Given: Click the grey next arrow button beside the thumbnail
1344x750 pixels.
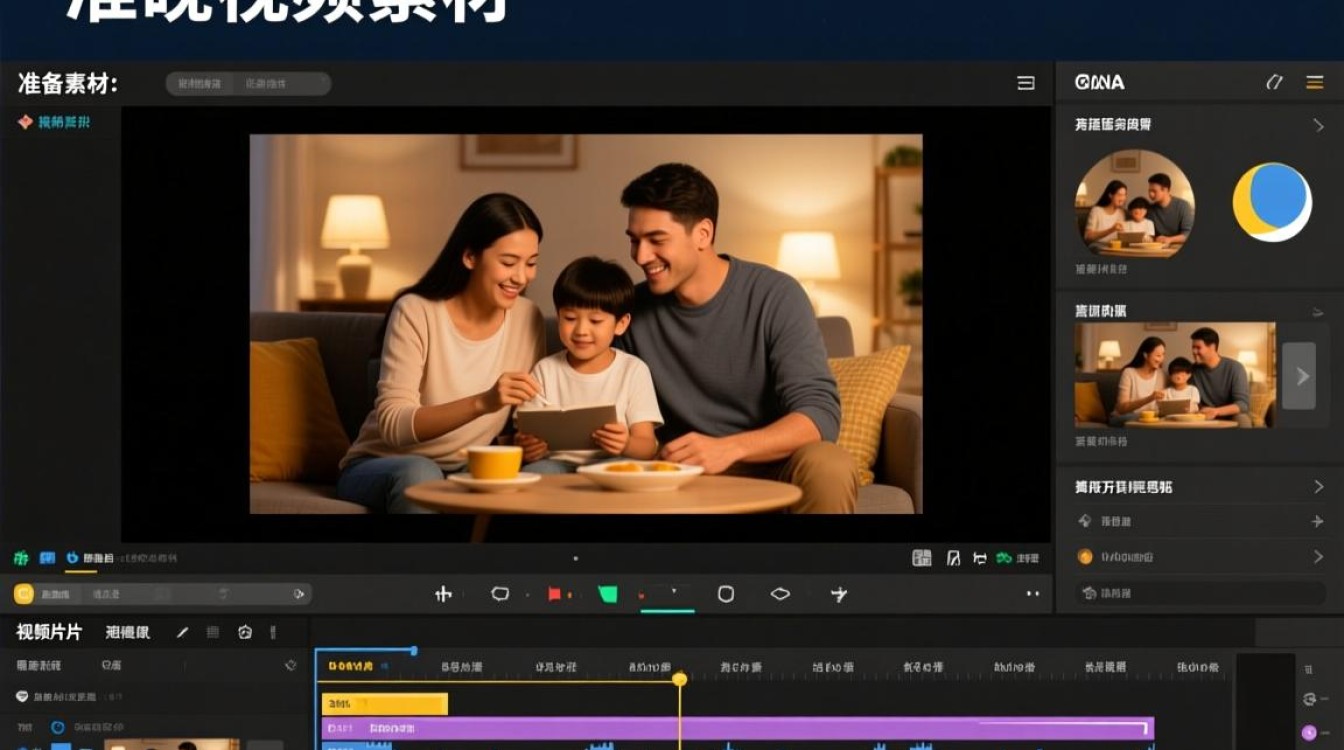Looking at the screenshot, I should click(x=1300, y=376).
